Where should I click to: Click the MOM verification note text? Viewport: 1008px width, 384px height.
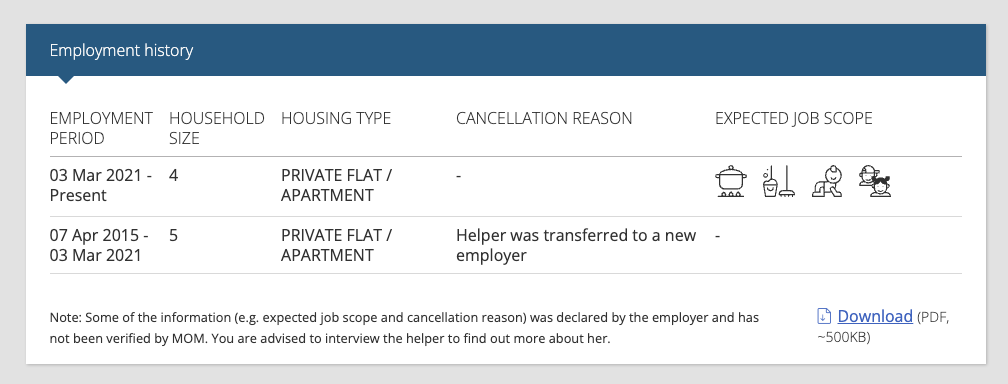[x=404, y=327]
